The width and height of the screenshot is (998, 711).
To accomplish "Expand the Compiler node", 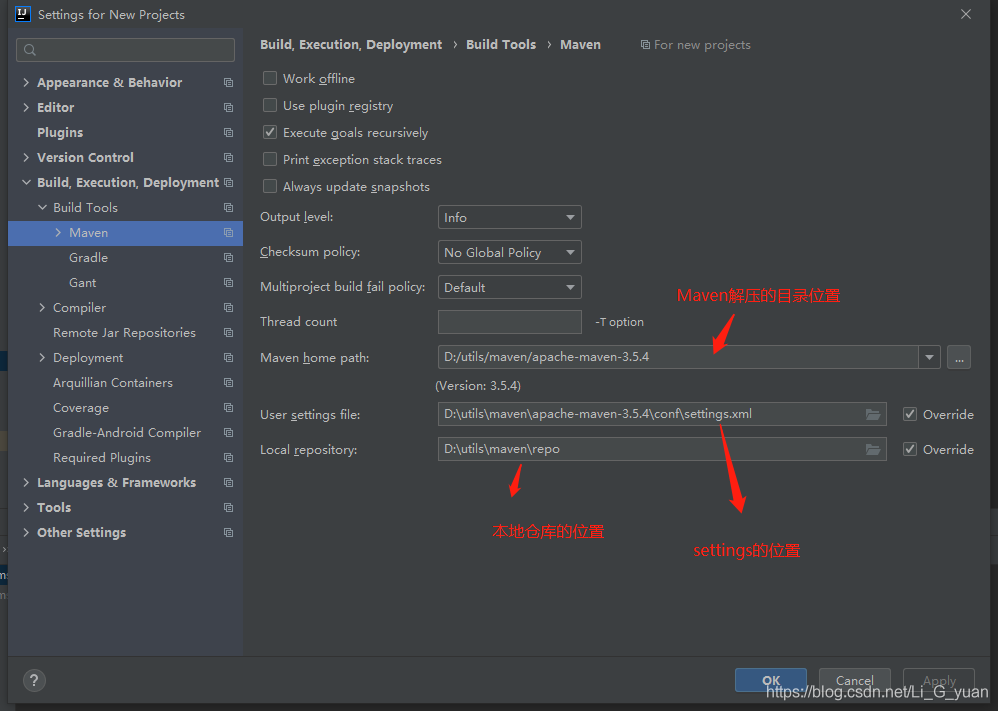I will tap(42, 307).
